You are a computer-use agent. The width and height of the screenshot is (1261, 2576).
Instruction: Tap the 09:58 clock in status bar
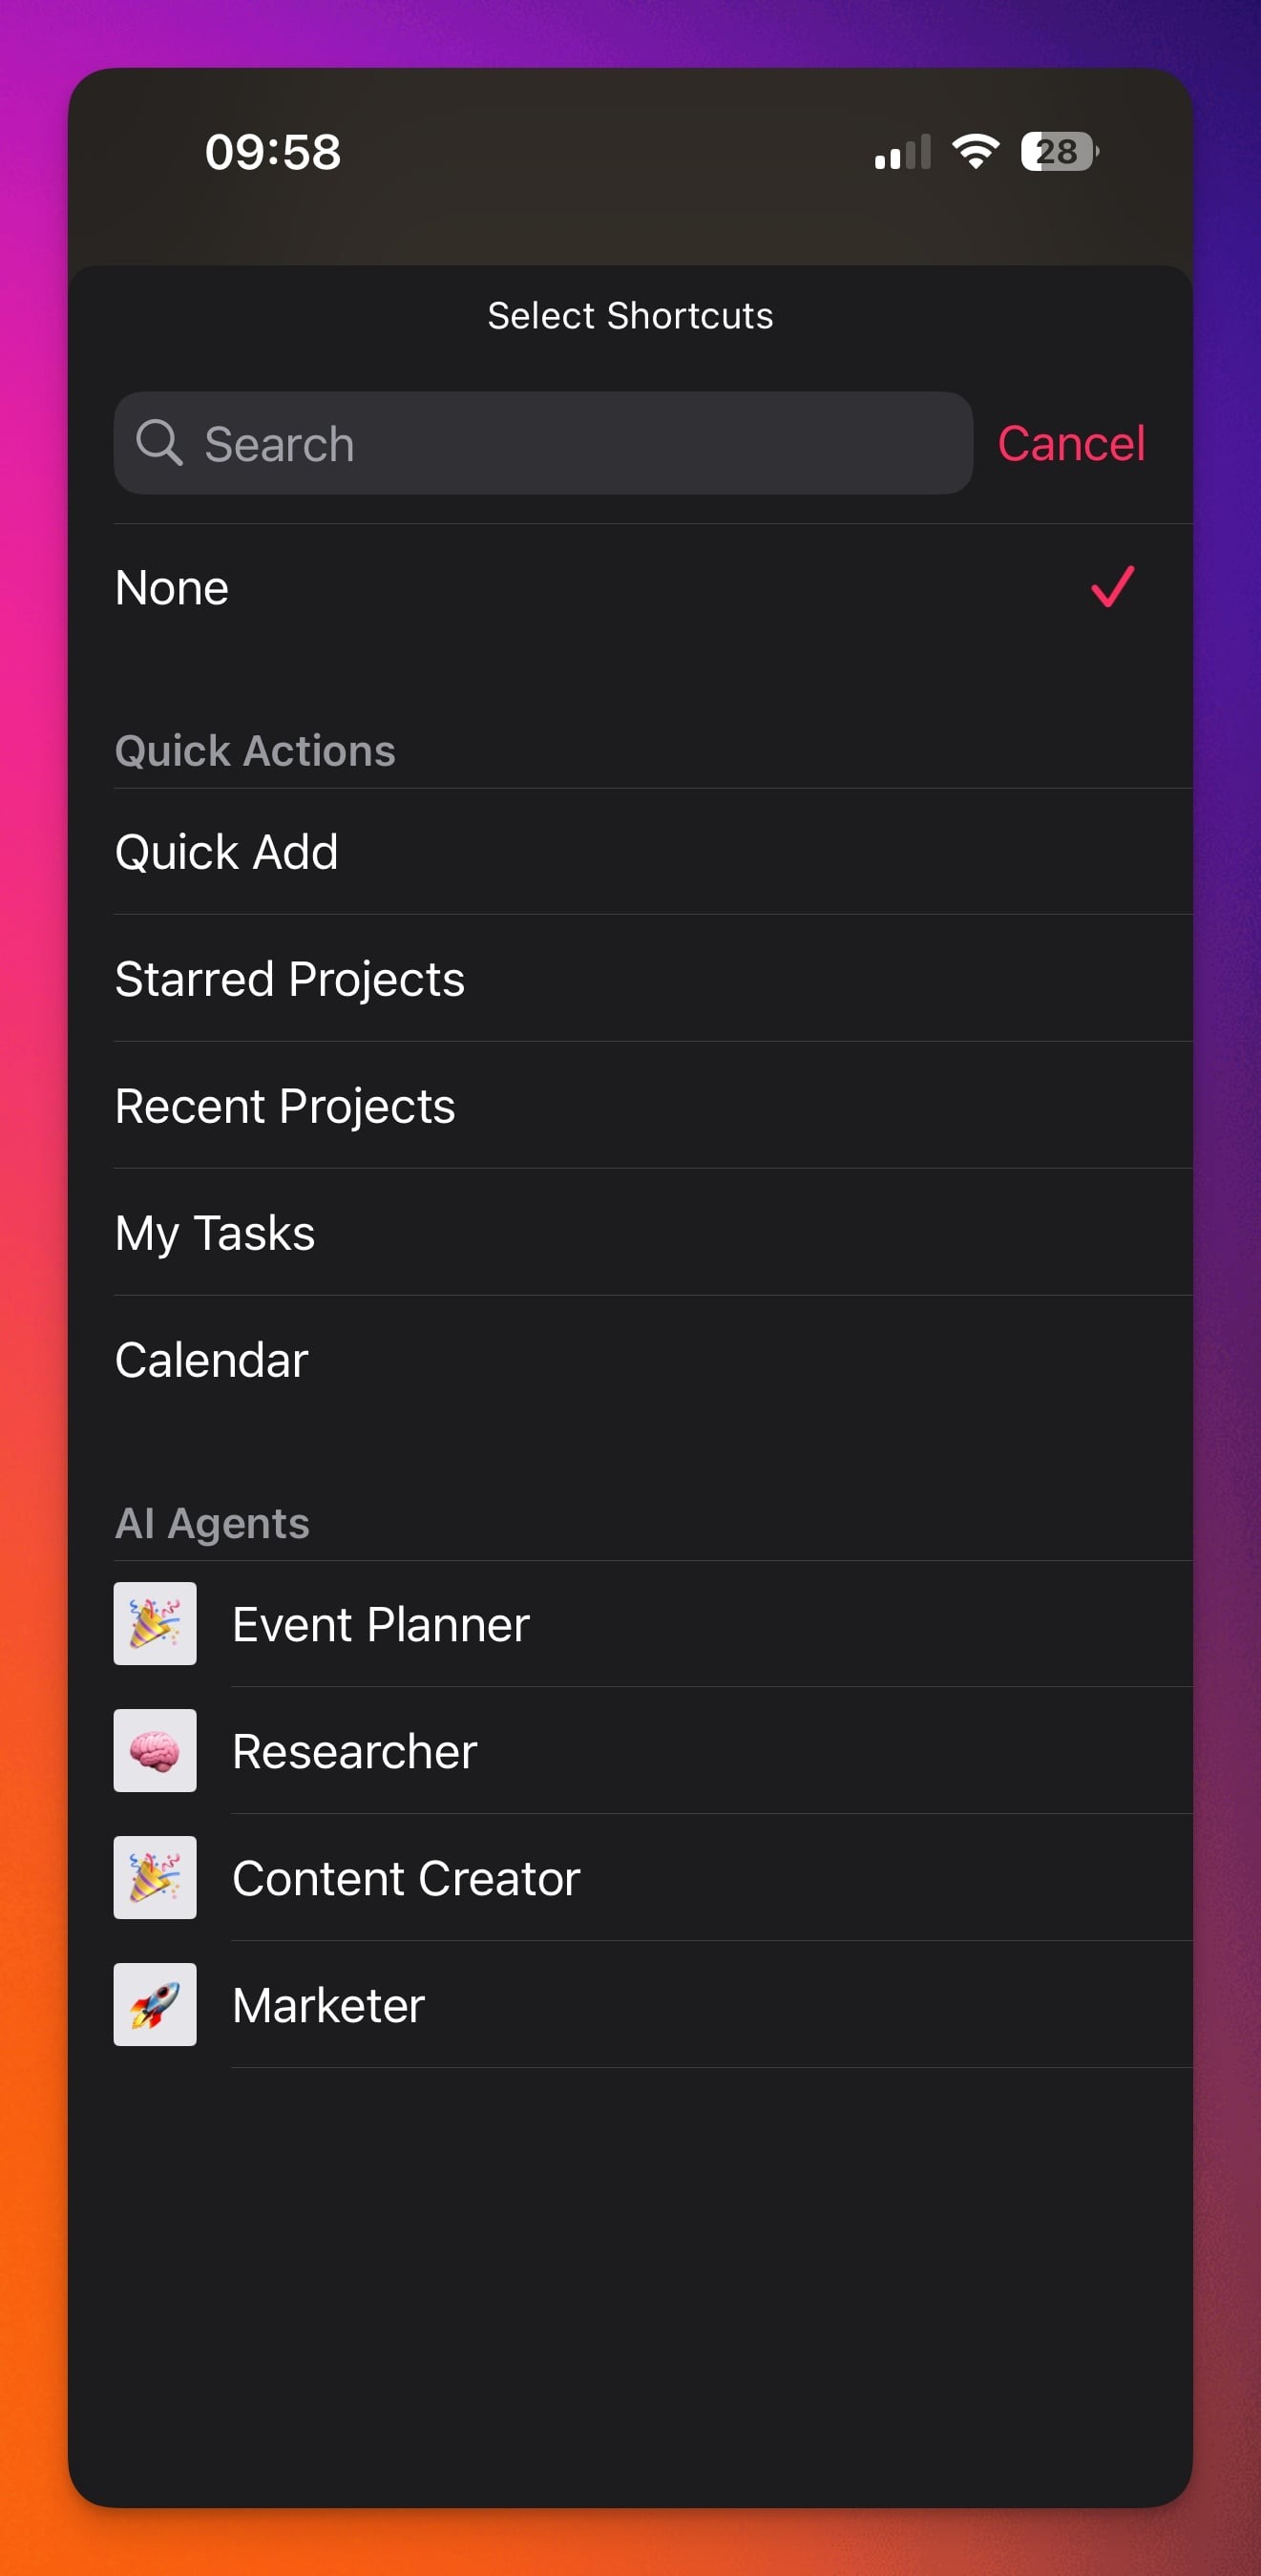(273, 152)
